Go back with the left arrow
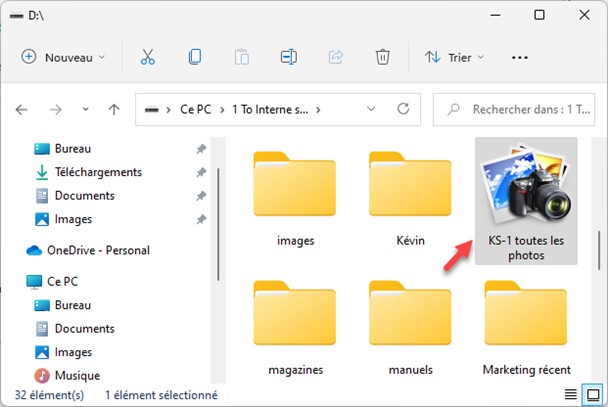This screenshot has height=407, width=608. [22, 109]
